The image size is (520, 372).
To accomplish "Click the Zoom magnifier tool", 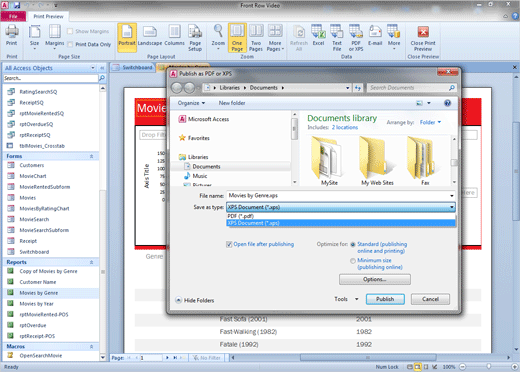I will pos(218,37).
